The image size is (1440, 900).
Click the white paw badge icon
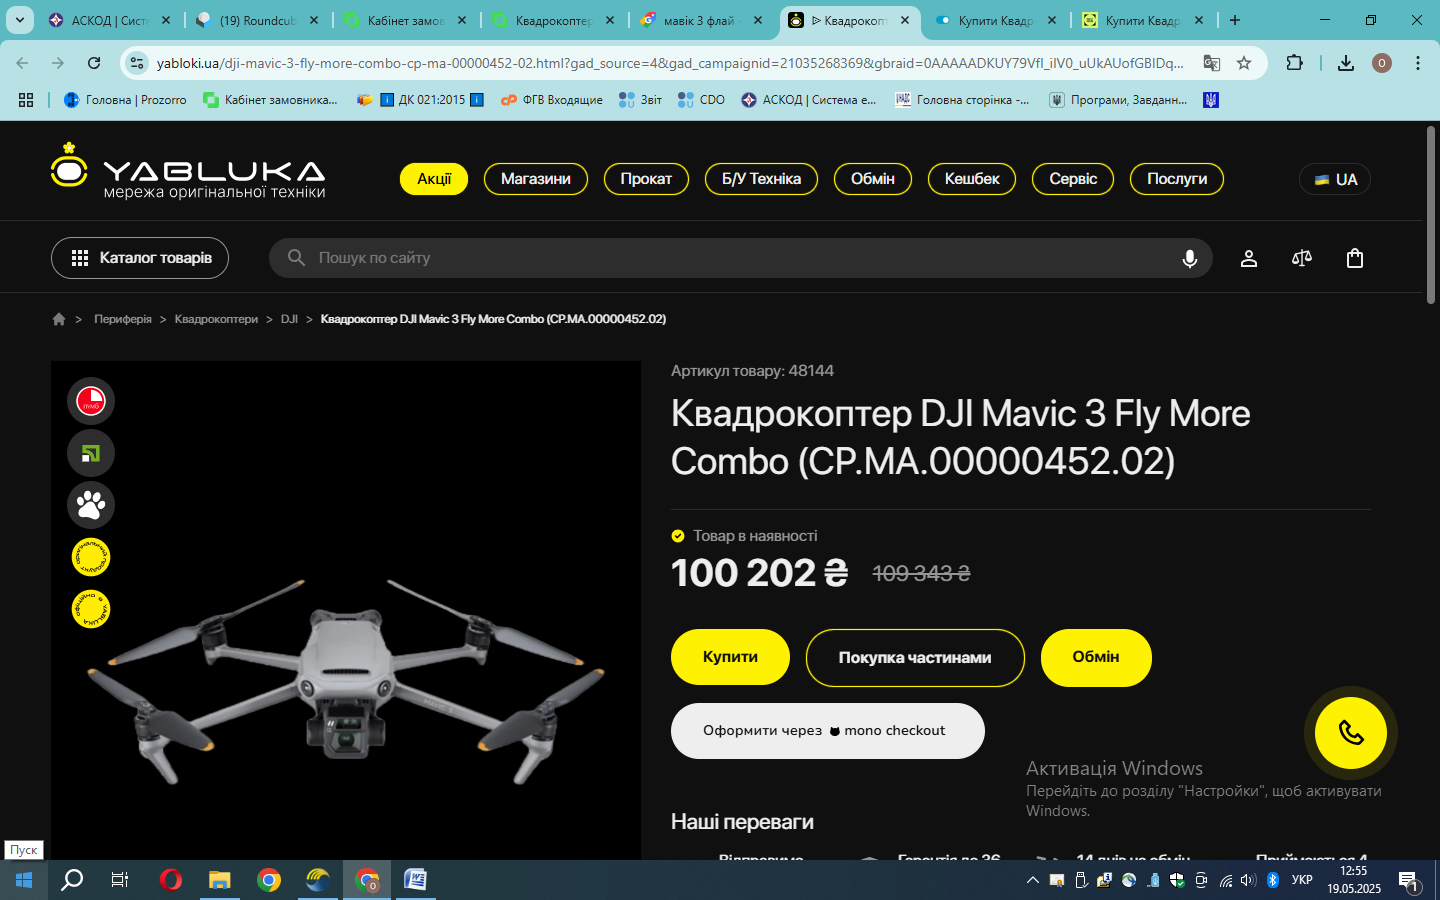pyautogui.click(x=91, y=505)
